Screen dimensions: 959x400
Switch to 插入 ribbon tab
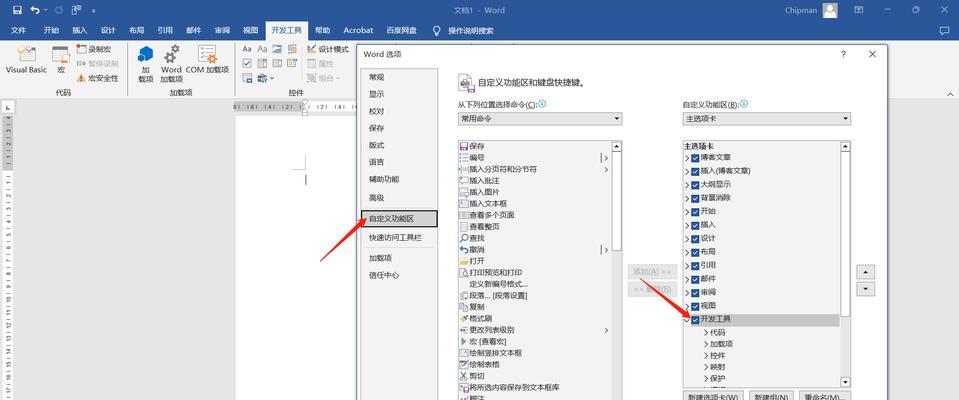click(x=80, y=30)
